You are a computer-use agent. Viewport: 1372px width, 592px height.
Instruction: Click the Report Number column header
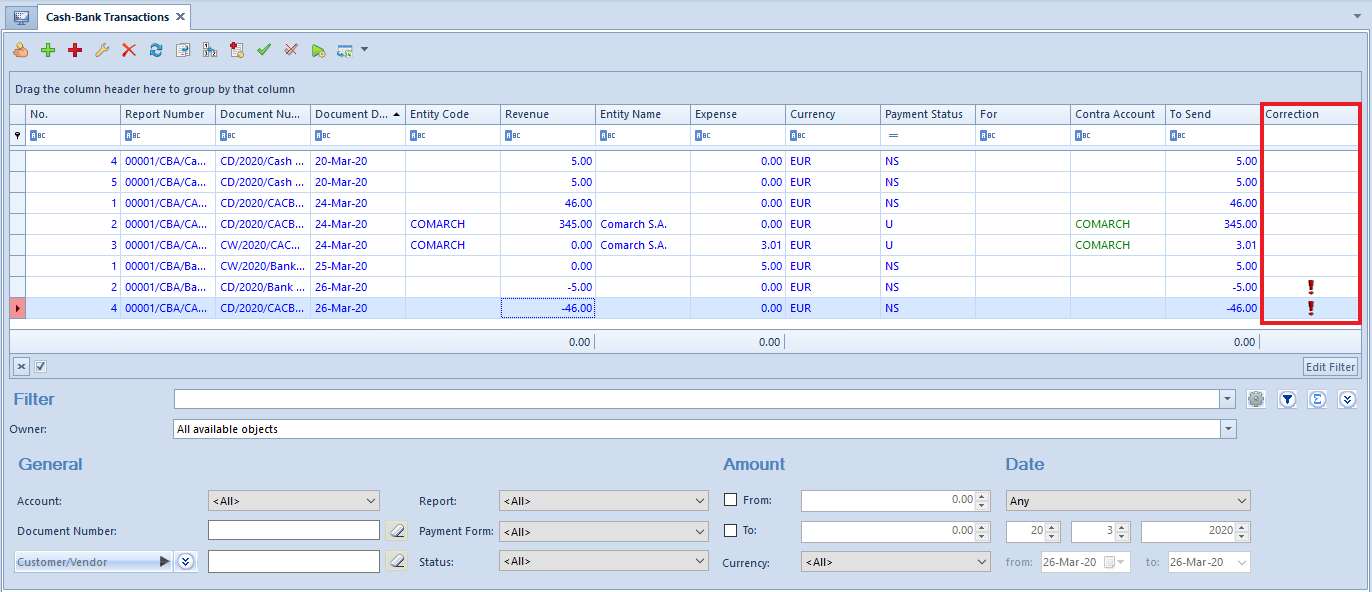pos(168,114)
